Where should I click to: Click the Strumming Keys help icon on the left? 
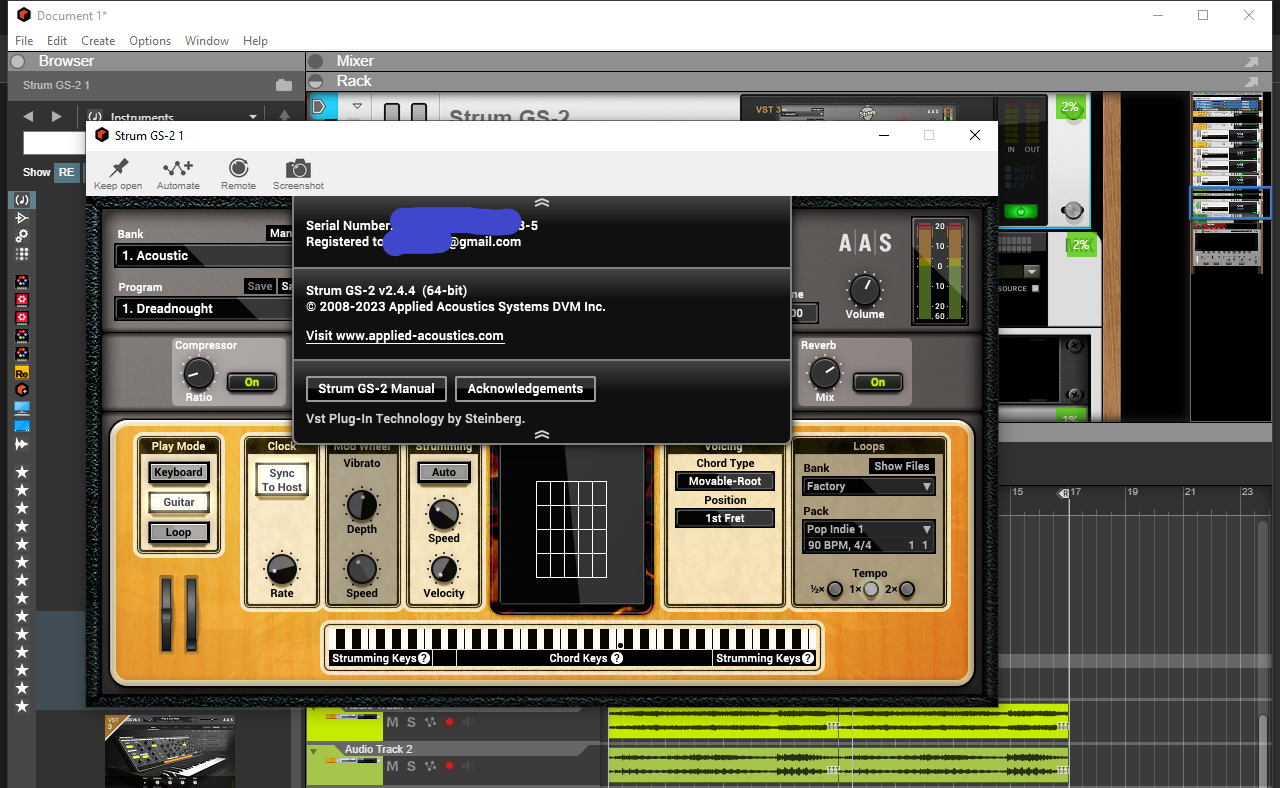424,658
